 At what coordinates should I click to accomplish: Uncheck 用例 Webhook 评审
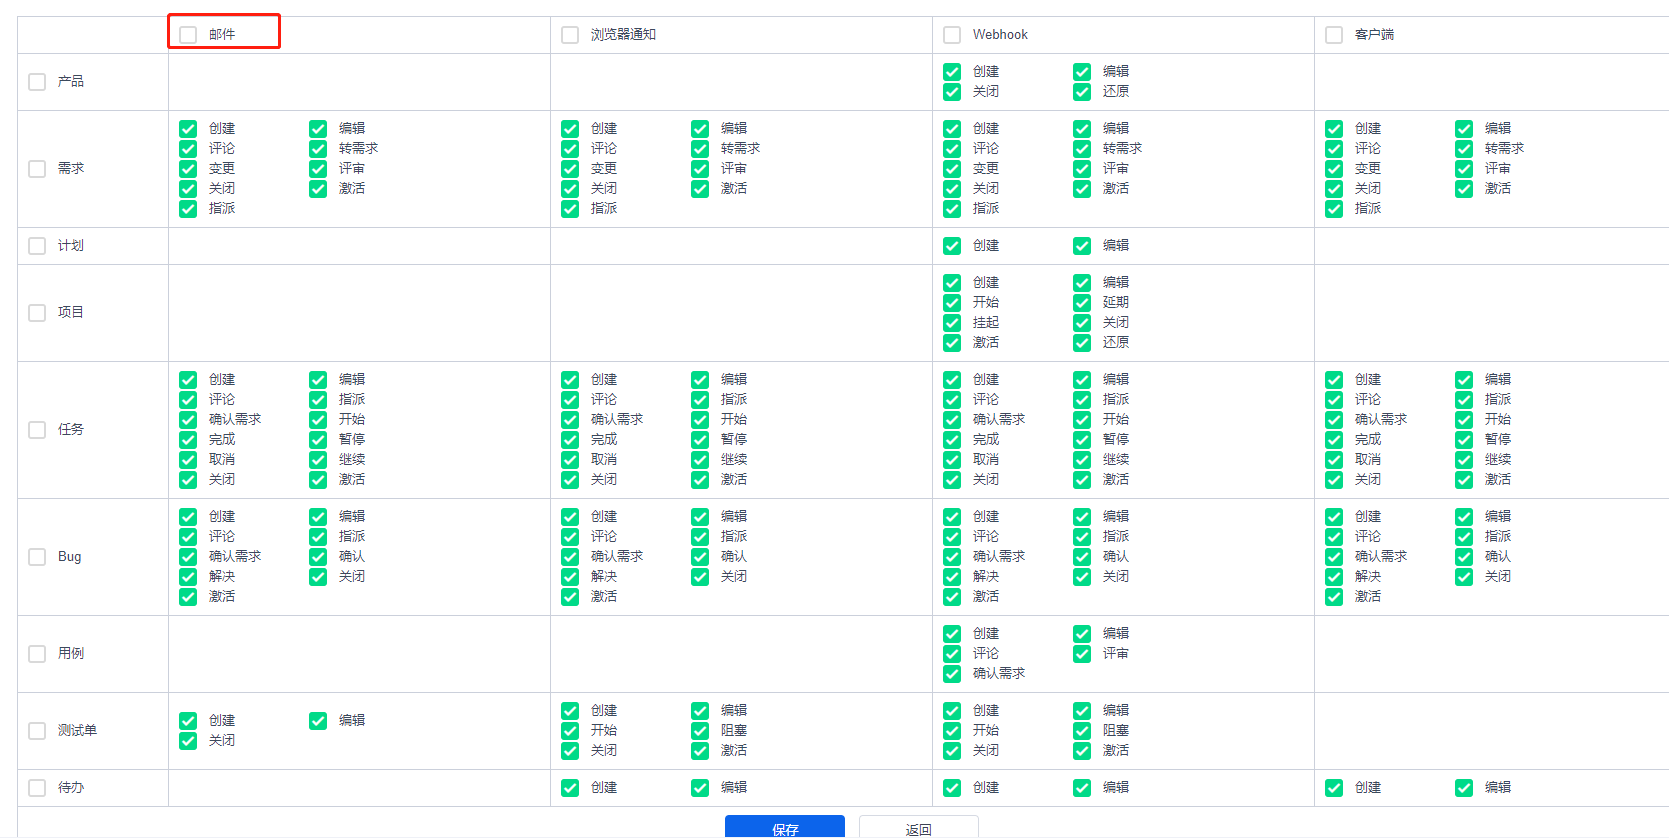(1082, 654)
